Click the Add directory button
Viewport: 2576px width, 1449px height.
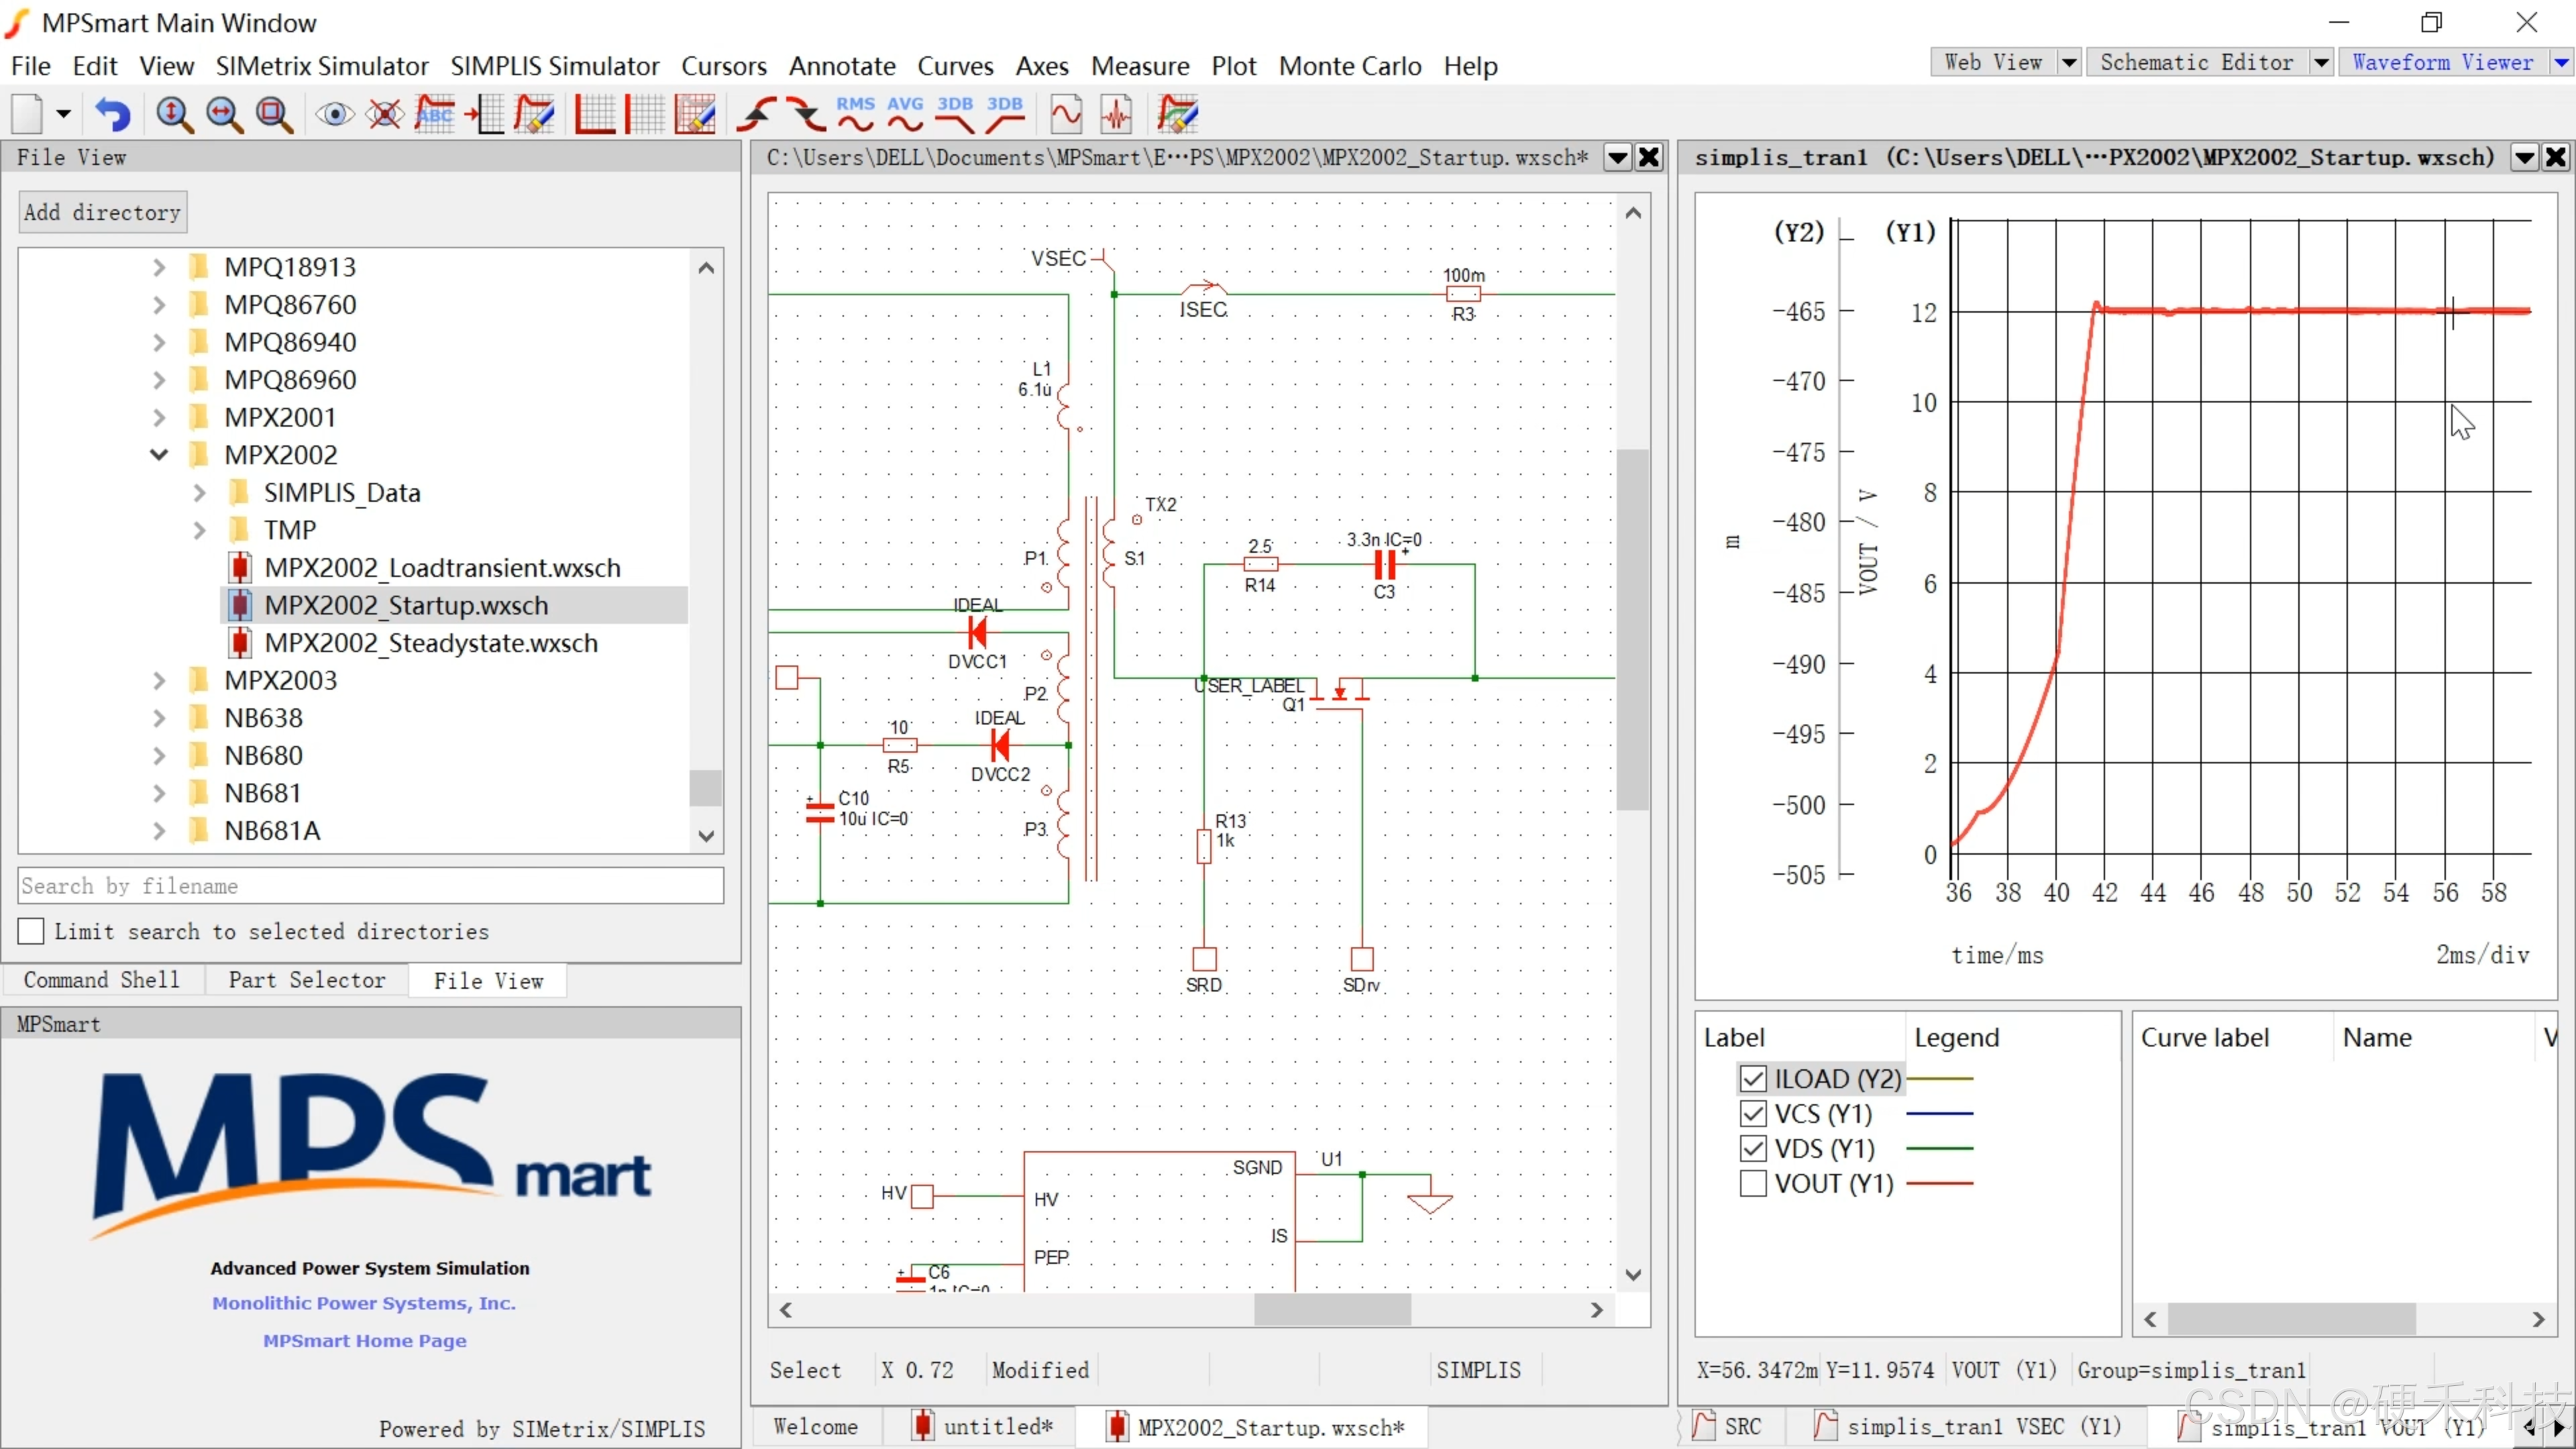coord(102,212)
